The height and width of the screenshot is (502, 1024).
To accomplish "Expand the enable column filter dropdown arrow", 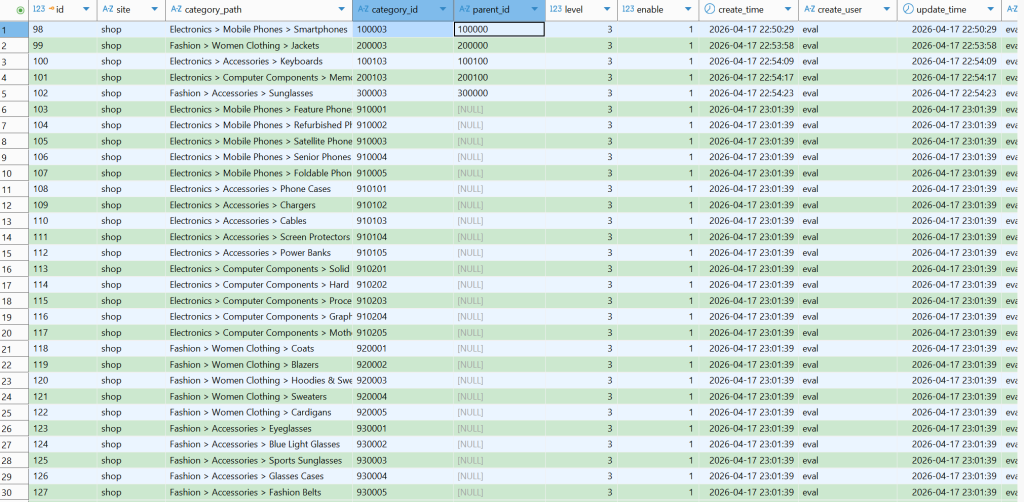I will (688, 10).
